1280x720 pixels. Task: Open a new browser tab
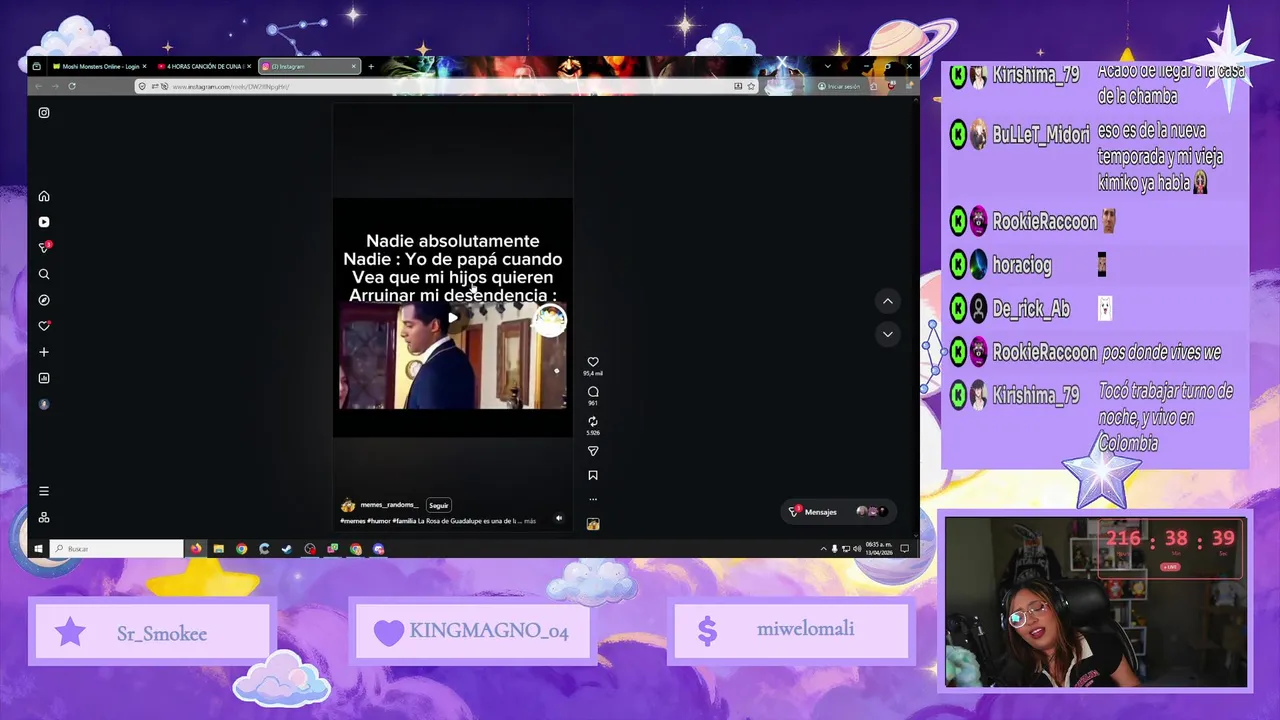pyautogui.click(x=371, y=67)
